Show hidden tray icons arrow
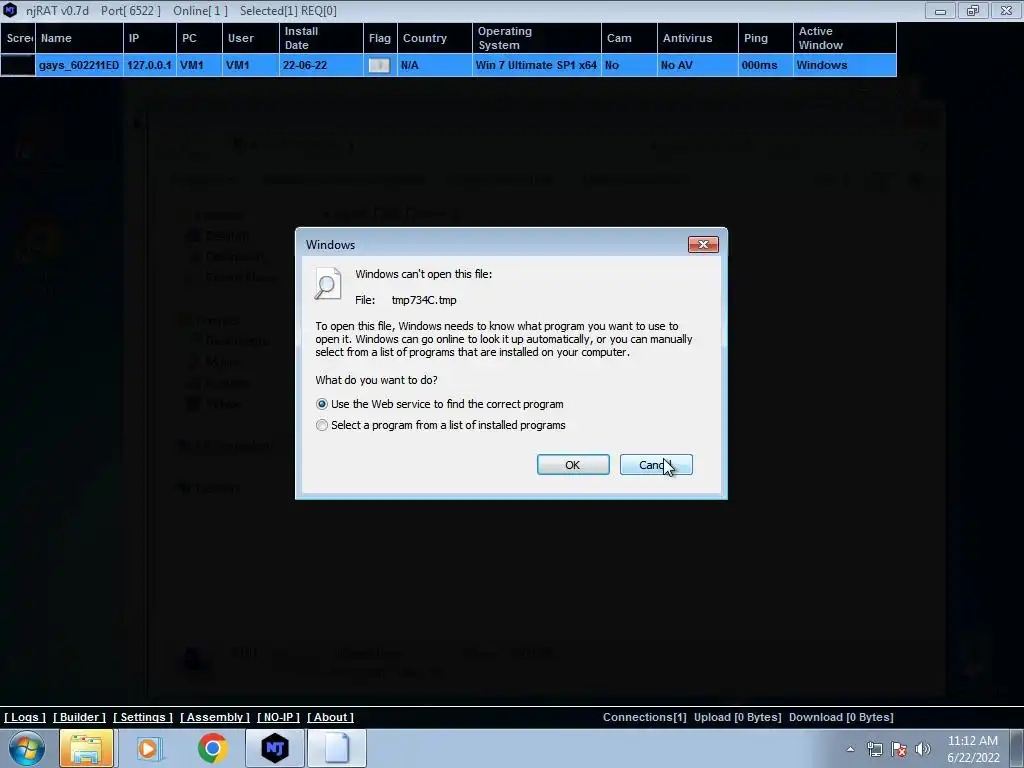1024x768 pixels. pos(850,749)
